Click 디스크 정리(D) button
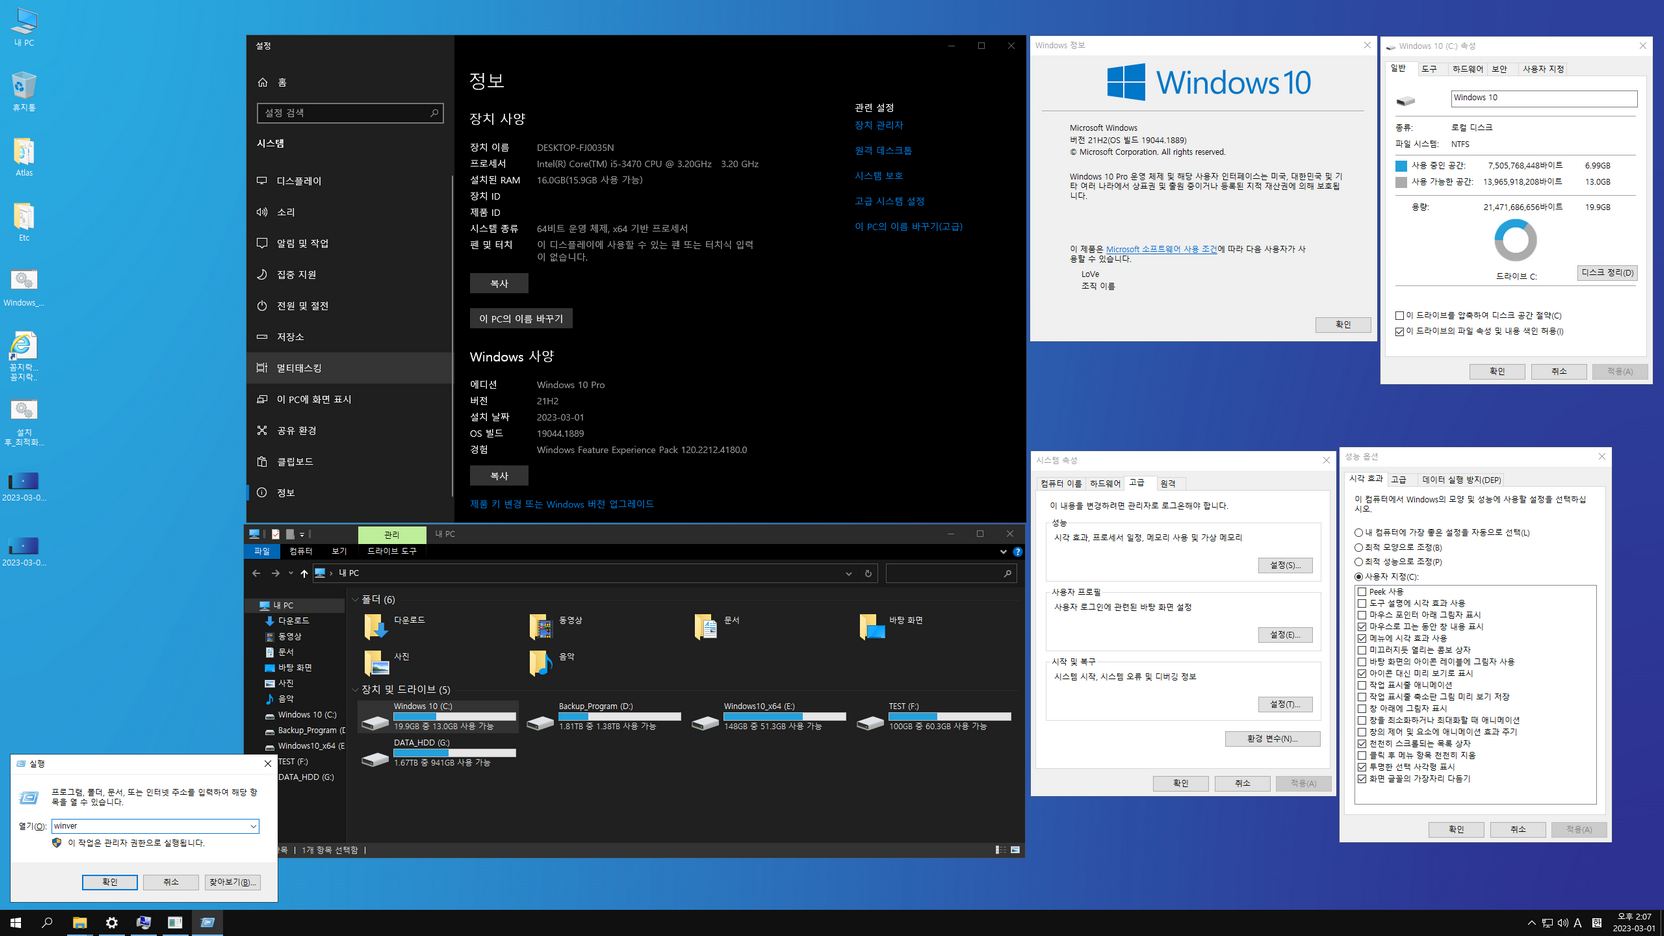This screenshot has height=936, width=1664. click(1607, 273)
